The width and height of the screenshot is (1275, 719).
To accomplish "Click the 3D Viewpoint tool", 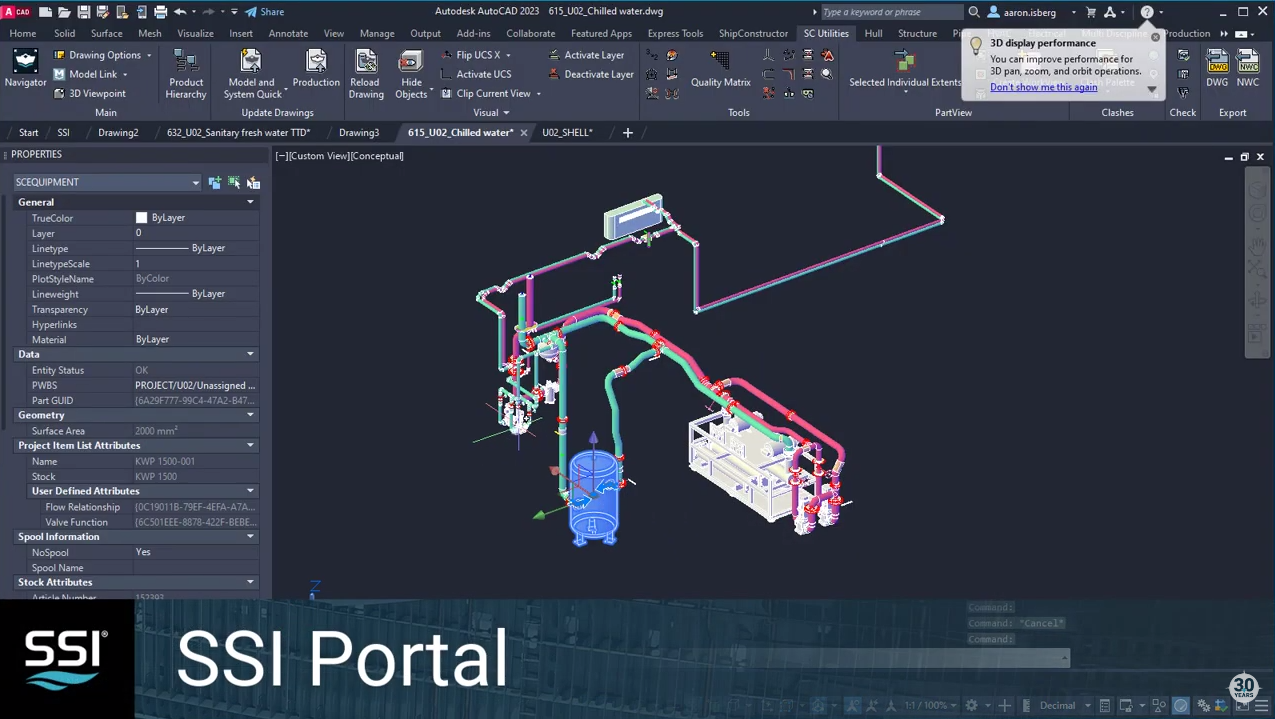I will point(89,93).
